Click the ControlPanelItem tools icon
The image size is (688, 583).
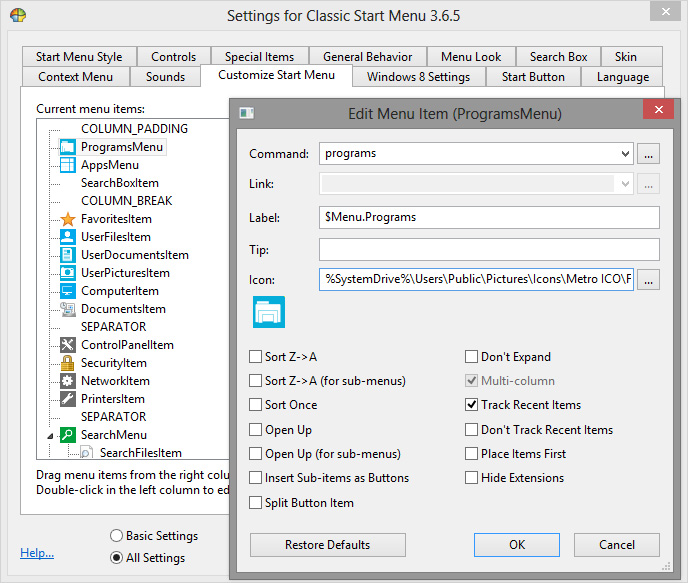coord(68,345)
